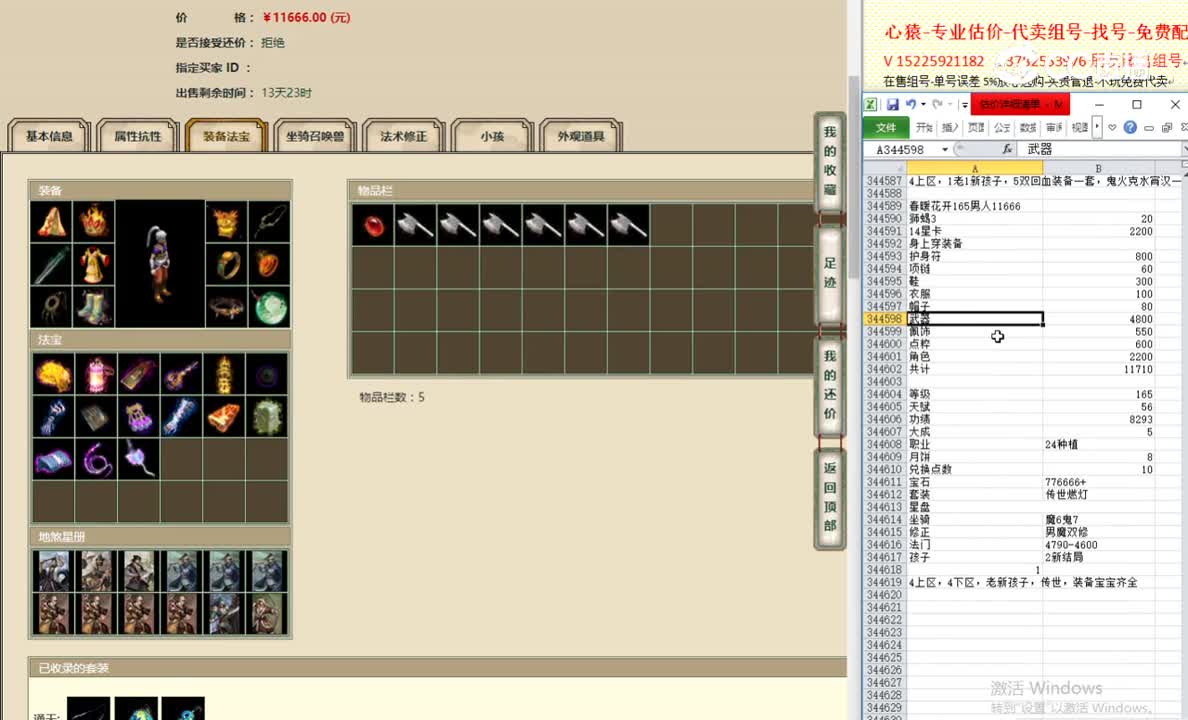The width and height of the screenshot is (1188, 720).
Task: Click the first 地煞星册 portrait card
Action: [52, 571]
